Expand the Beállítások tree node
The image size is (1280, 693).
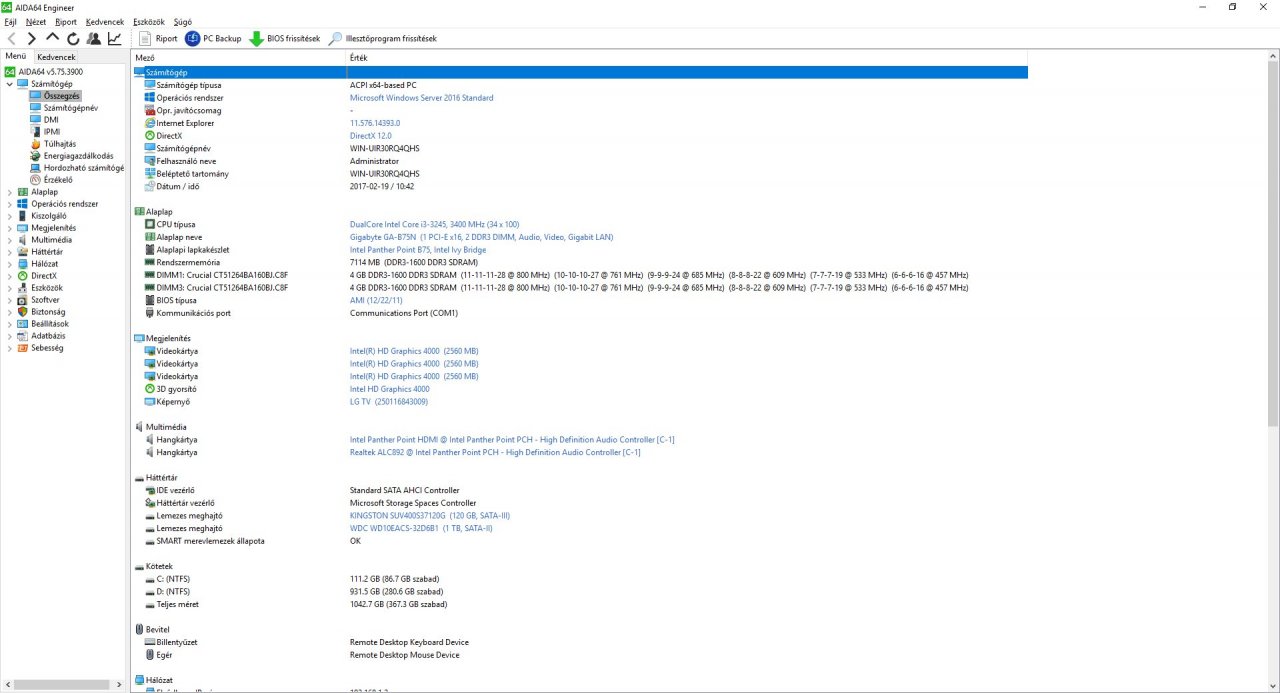click(9, 324)
